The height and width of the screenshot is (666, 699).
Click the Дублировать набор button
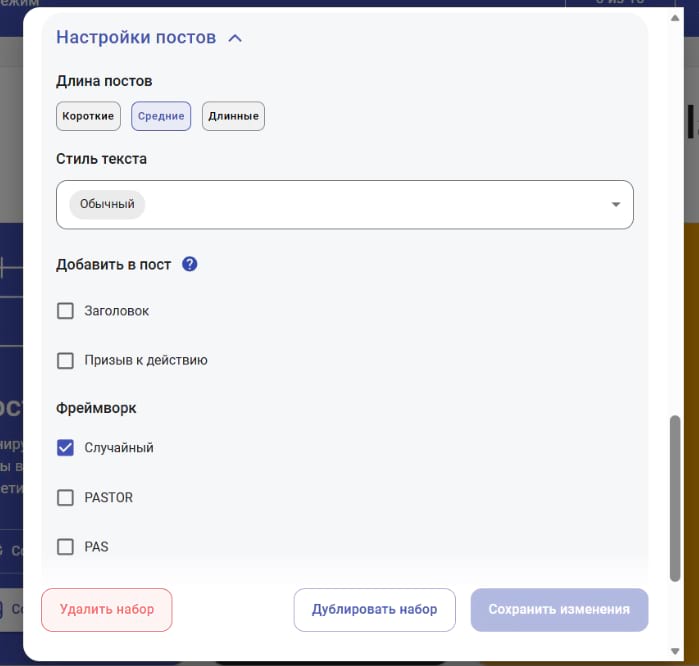tap(374, 609)
